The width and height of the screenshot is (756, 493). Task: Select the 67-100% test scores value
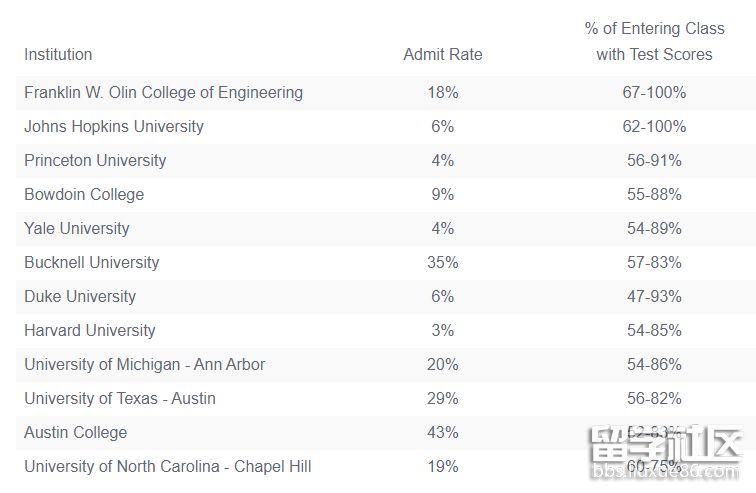(x=654, y=92)
